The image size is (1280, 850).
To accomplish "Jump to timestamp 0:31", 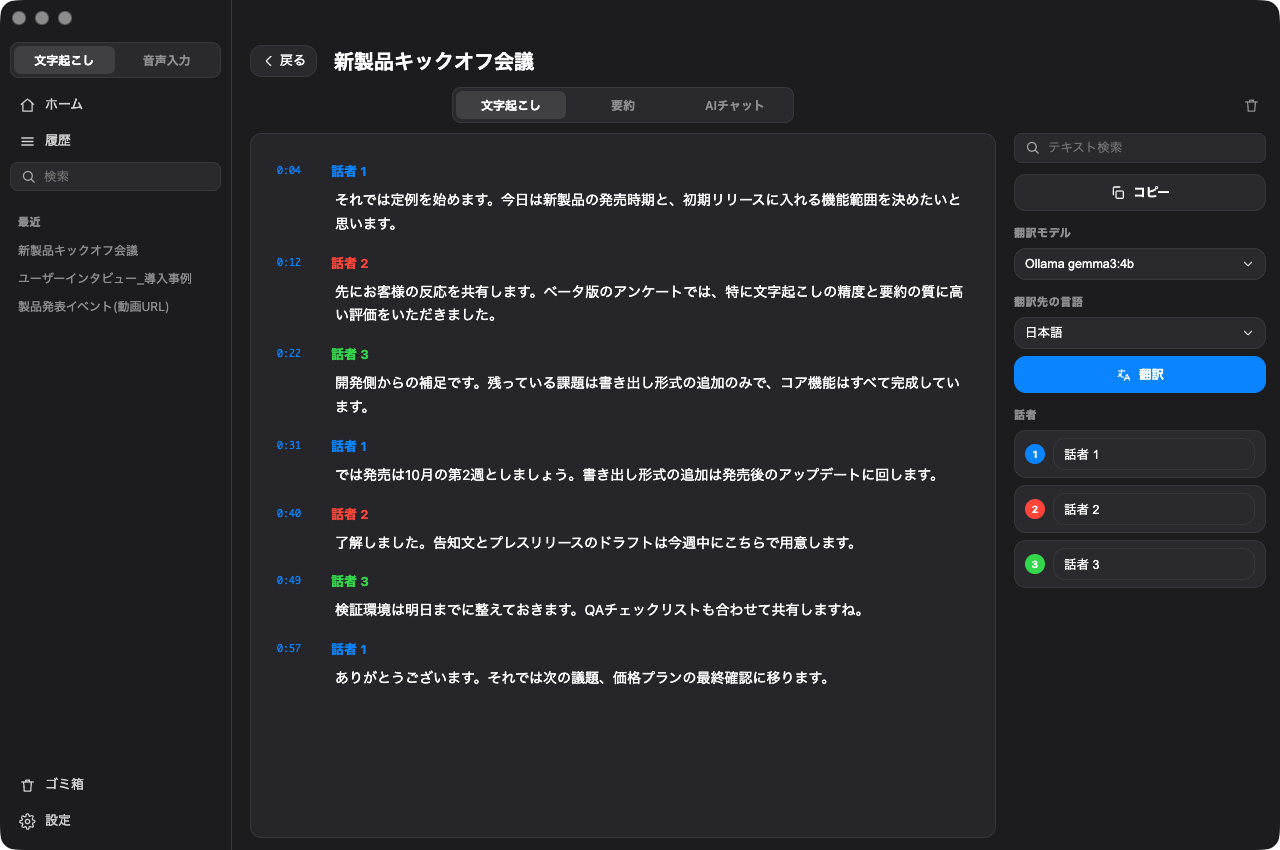I will (289, 446).
